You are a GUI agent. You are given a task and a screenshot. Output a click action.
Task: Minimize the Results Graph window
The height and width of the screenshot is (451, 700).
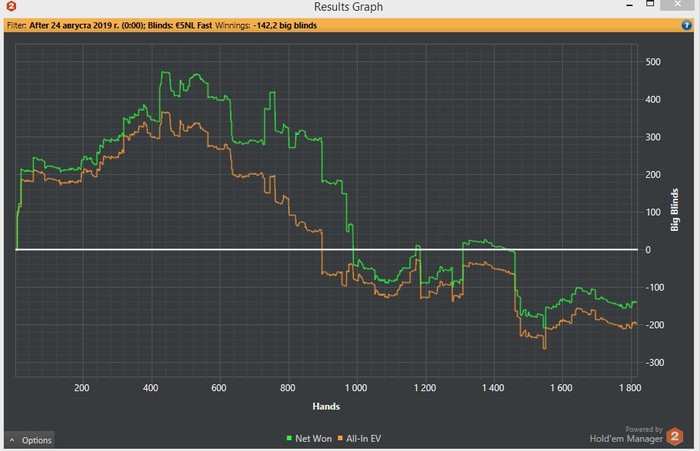pyautogui.click(x=629, y=5)
